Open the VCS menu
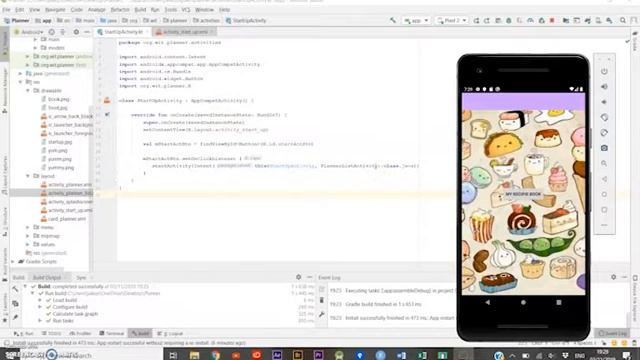Viewport: 640px width, 360px height. [186, 9]
